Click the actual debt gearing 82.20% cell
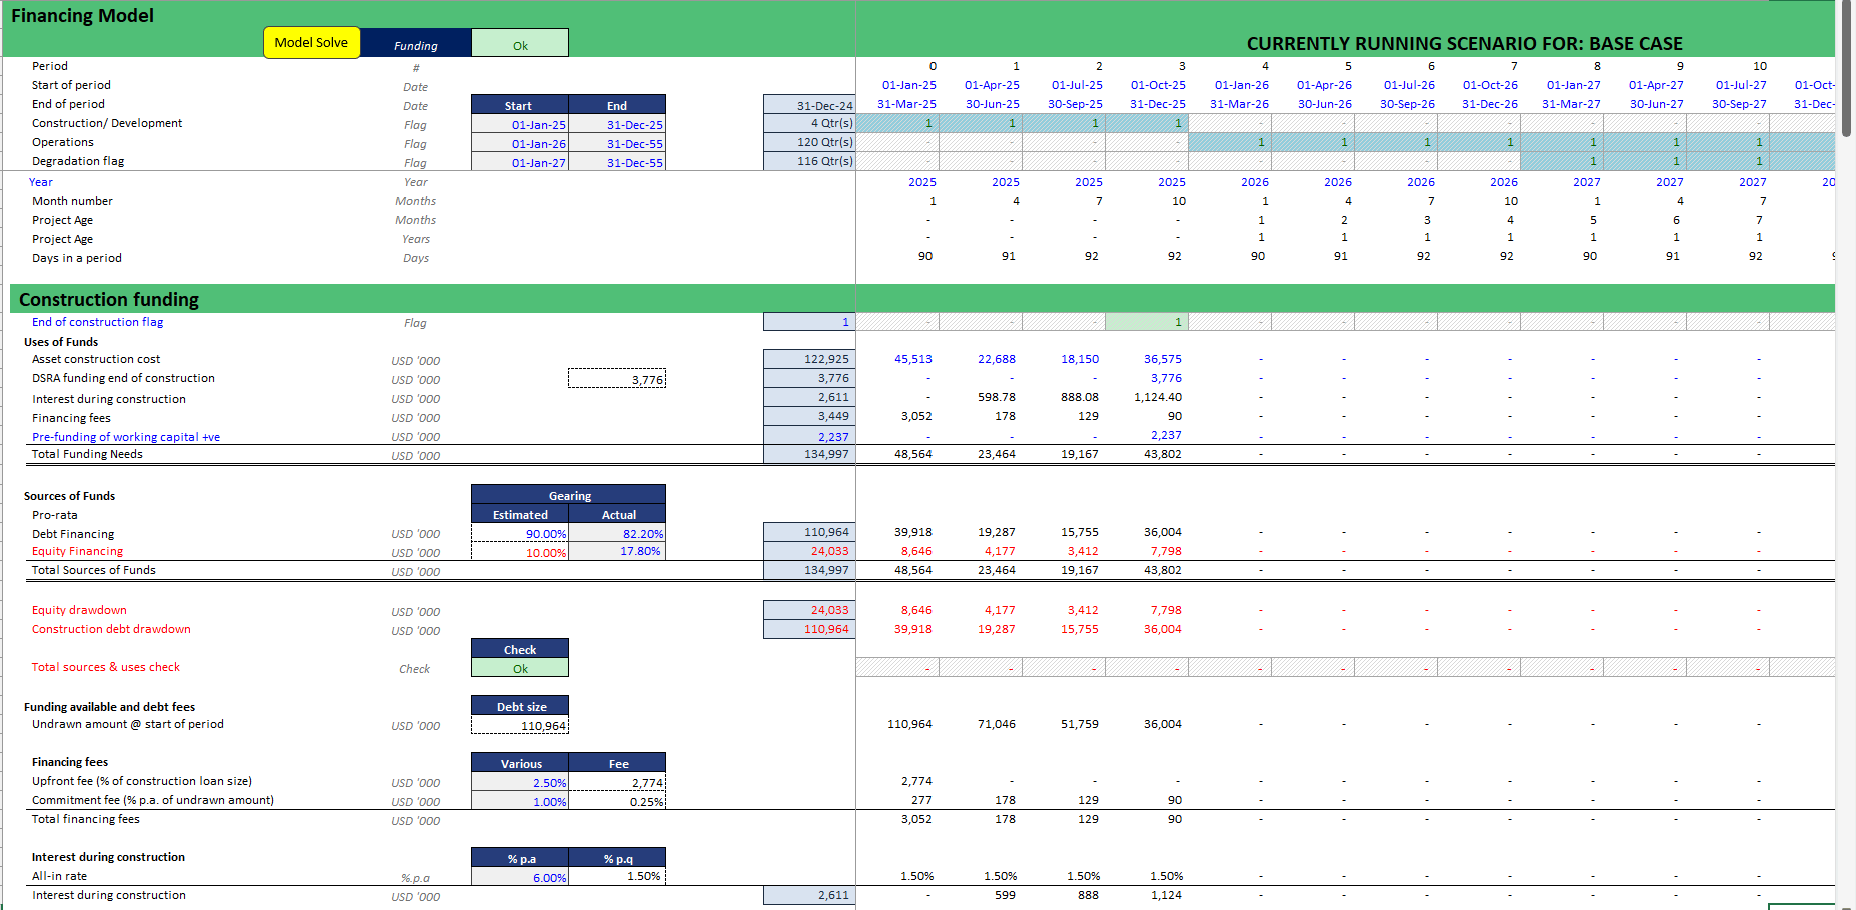This screenshot has height=910, width=1856. 617,534
